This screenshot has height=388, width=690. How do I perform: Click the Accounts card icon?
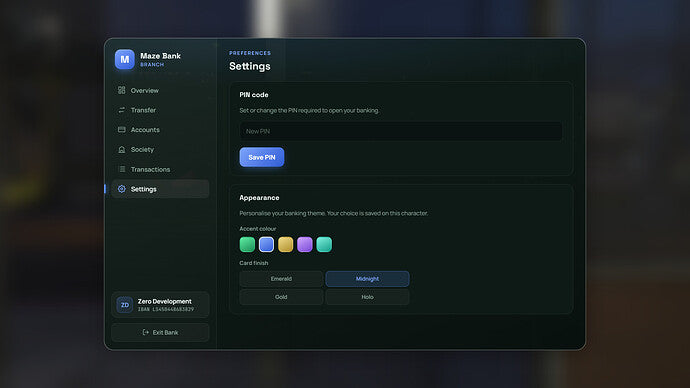pyautogui.click(x=121, y=130)
